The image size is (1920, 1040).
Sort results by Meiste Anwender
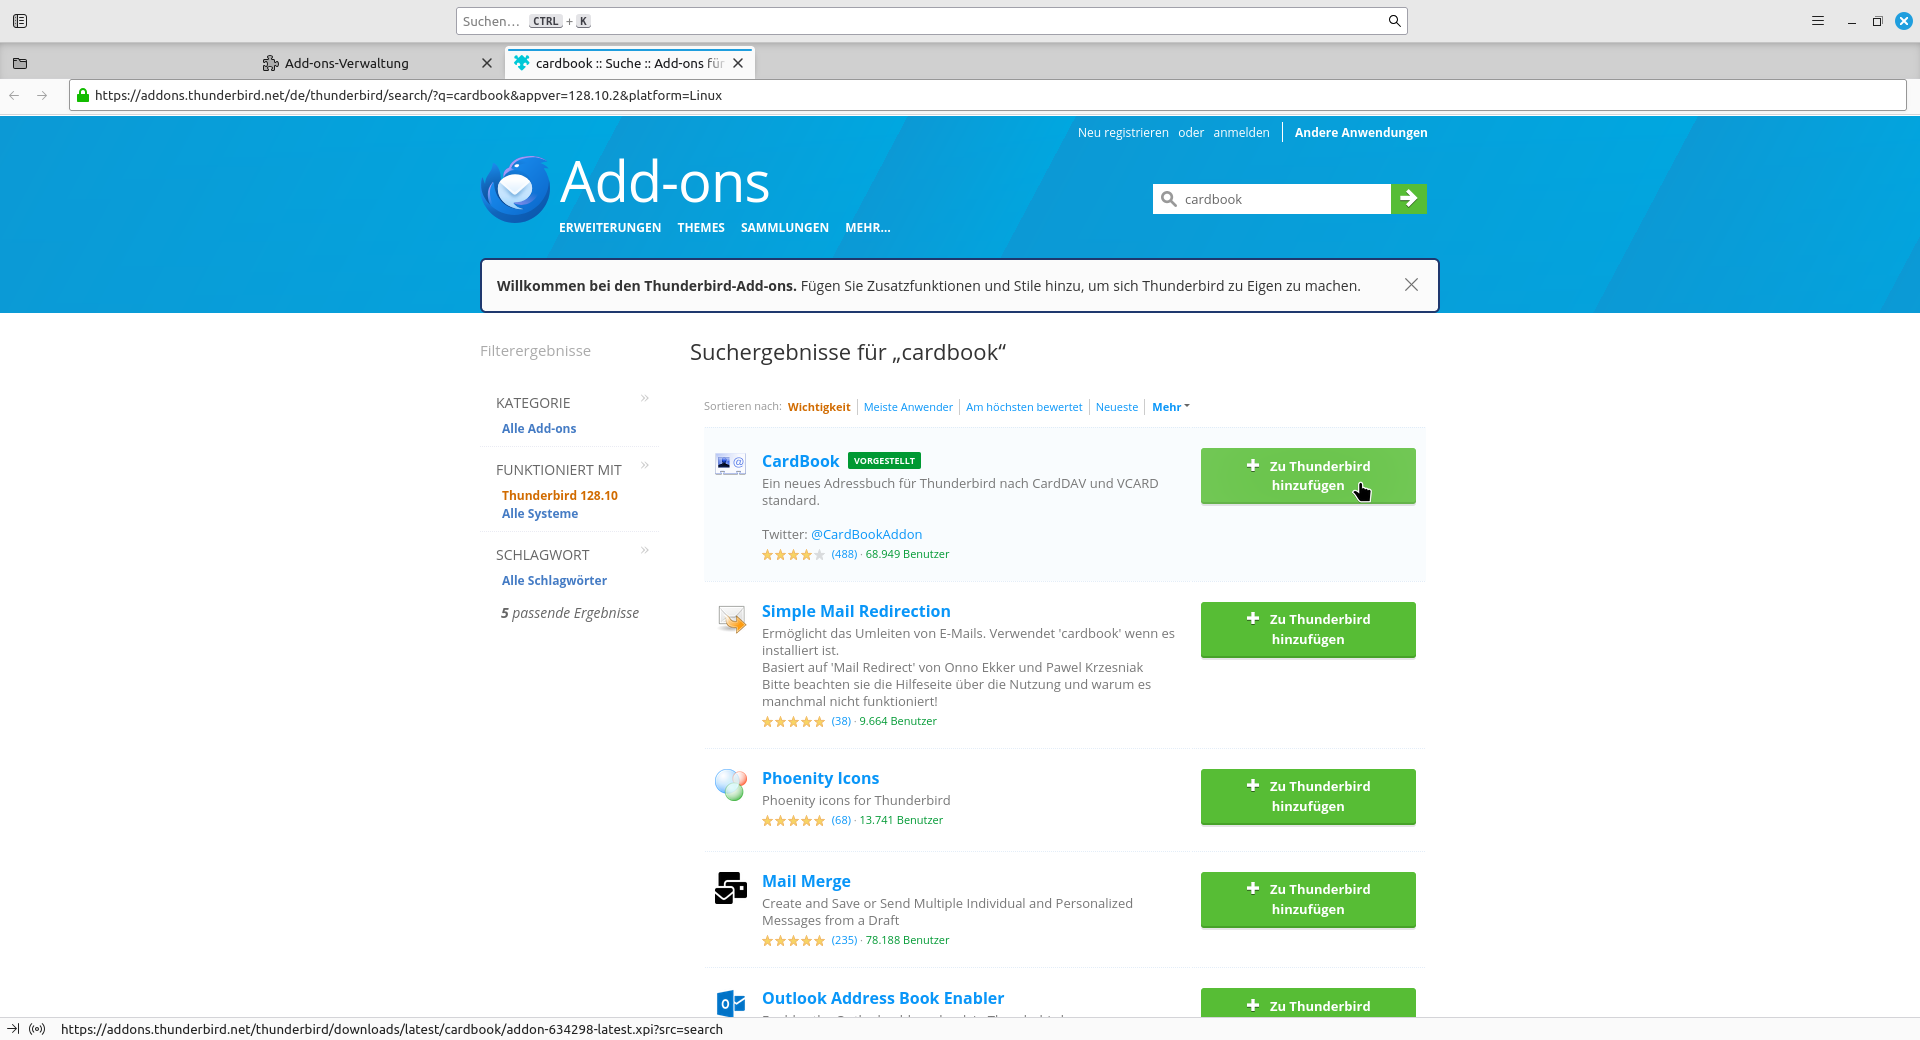pyautogui.click(x=908, y=407)
